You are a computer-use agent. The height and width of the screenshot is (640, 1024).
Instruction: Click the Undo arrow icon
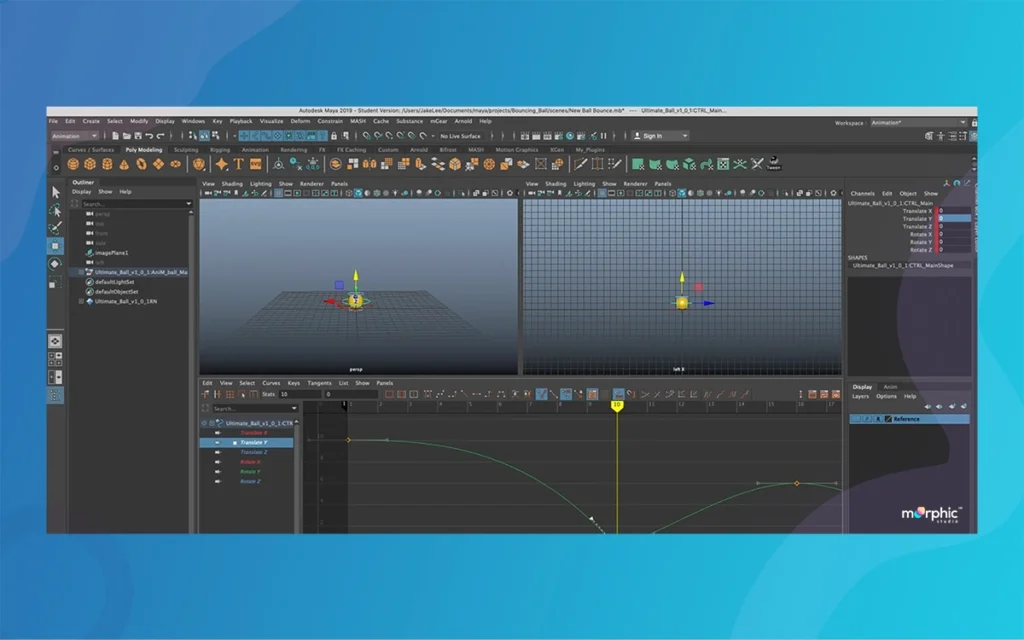pos(148,136)
